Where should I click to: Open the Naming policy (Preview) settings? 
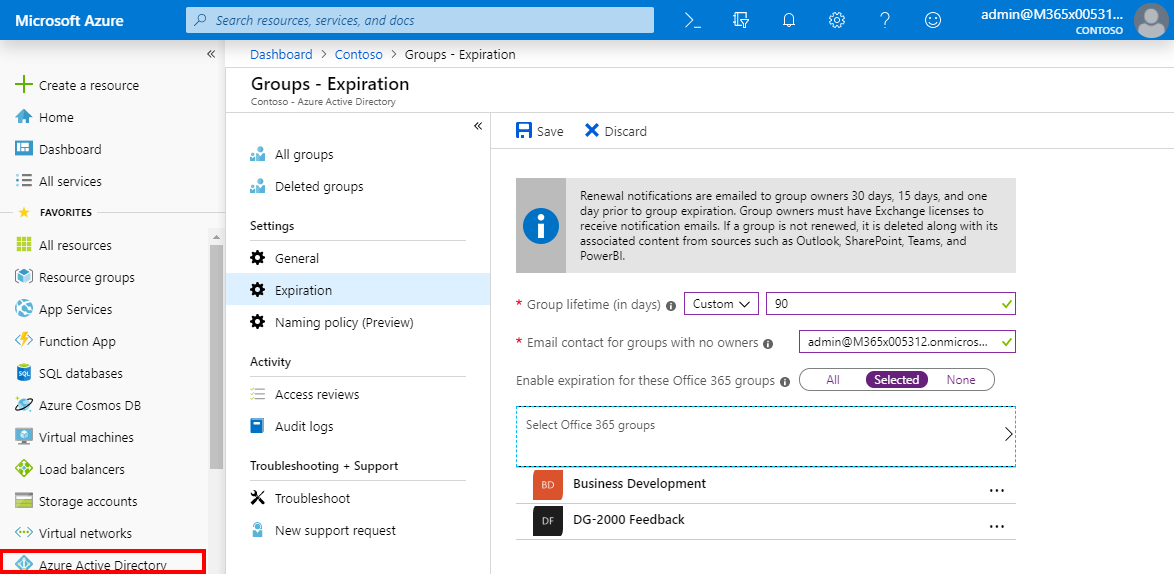343,322
